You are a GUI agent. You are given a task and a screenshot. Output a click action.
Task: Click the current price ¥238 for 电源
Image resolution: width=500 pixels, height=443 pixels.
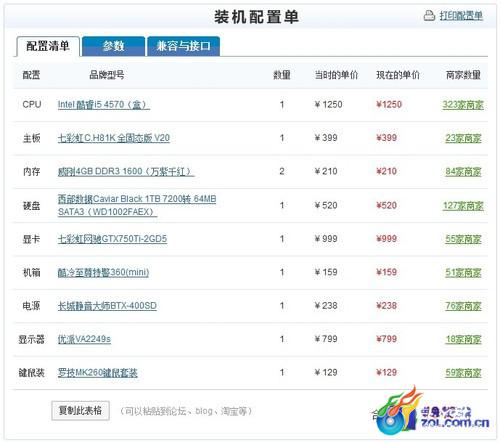pos(386,306)
